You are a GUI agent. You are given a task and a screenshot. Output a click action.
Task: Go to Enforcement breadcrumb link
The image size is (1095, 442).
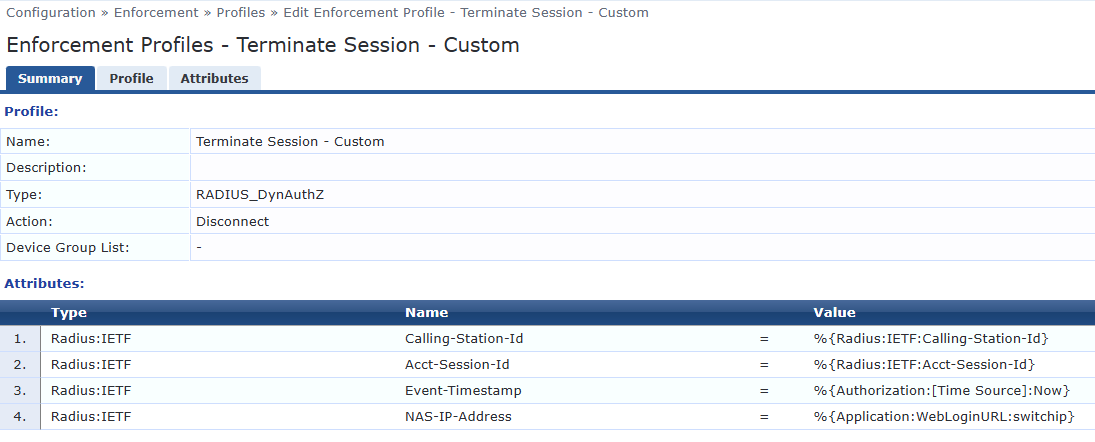click(154, 13)
